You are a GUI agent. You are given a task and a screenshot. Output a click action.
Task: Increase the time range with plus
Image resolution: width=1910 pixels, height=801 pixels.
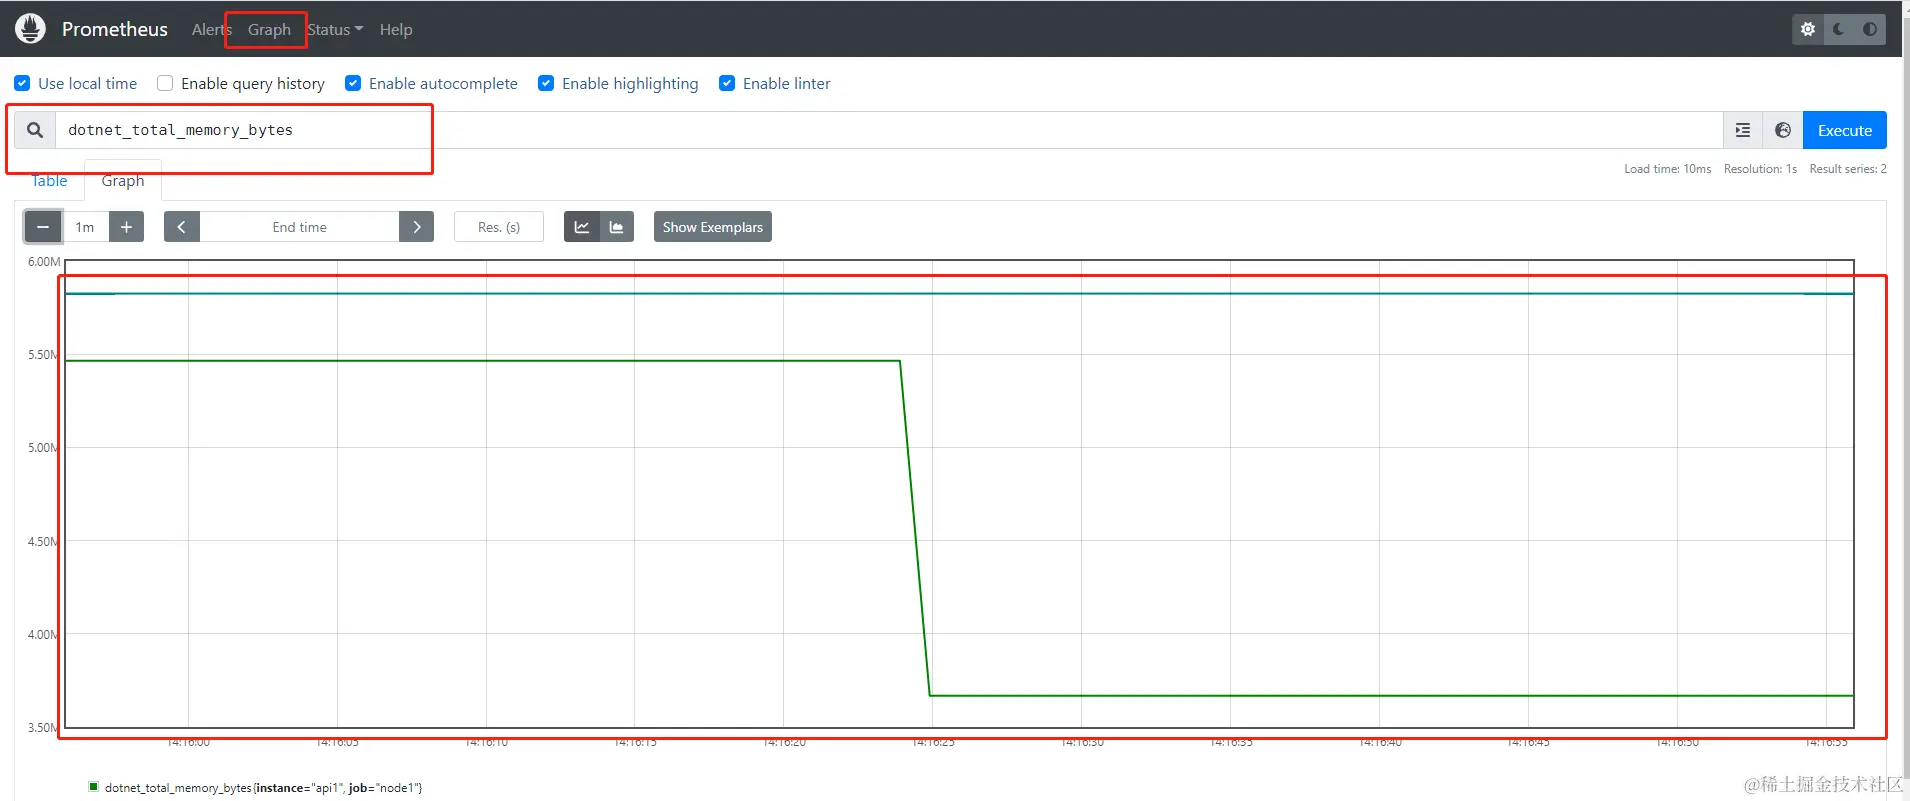tap(126, 227)
